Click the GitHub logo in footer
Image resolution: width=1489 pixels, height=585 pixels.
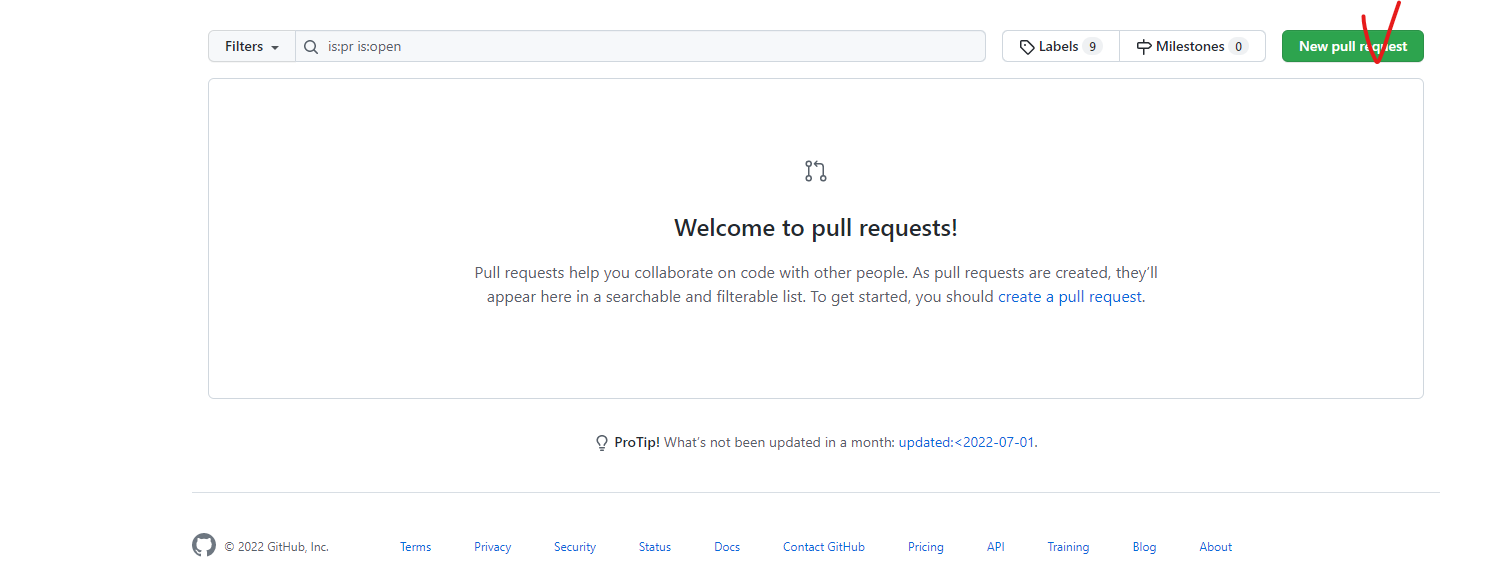coord(204,545)
